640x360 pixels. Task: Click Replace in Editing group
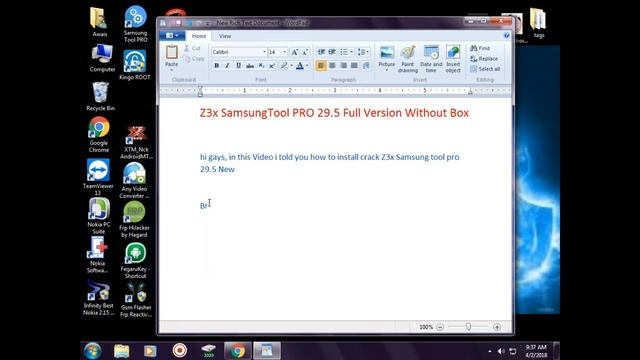pos(484,59)
